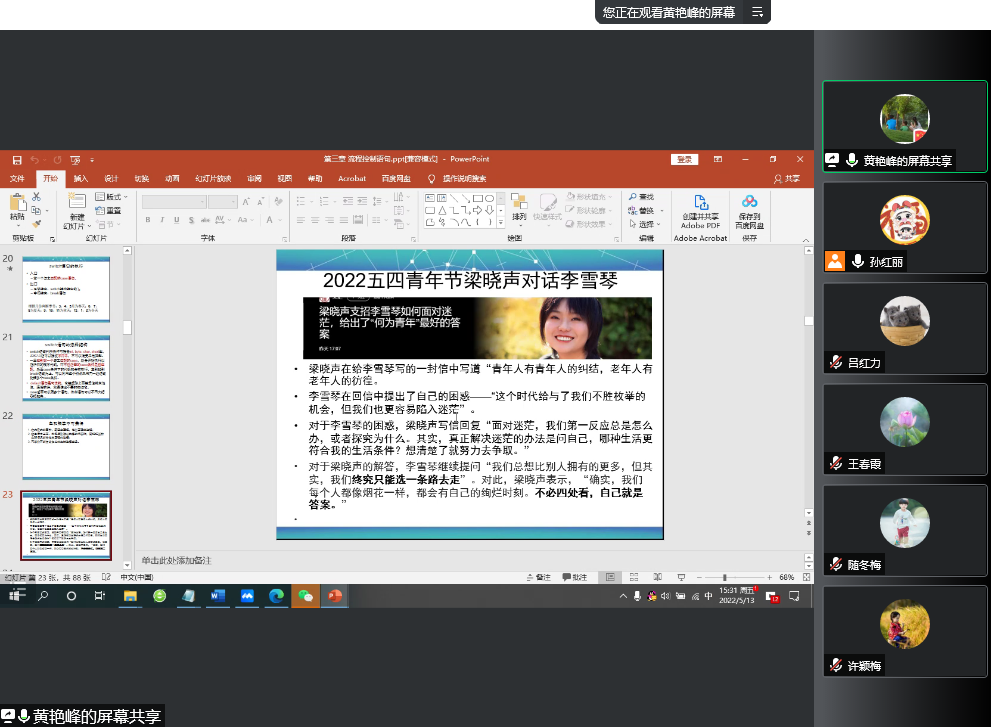Click the 登录 sign-in button
Image resolution: width=991 pixels, height=727 pixels.
[x=684, y=159]
